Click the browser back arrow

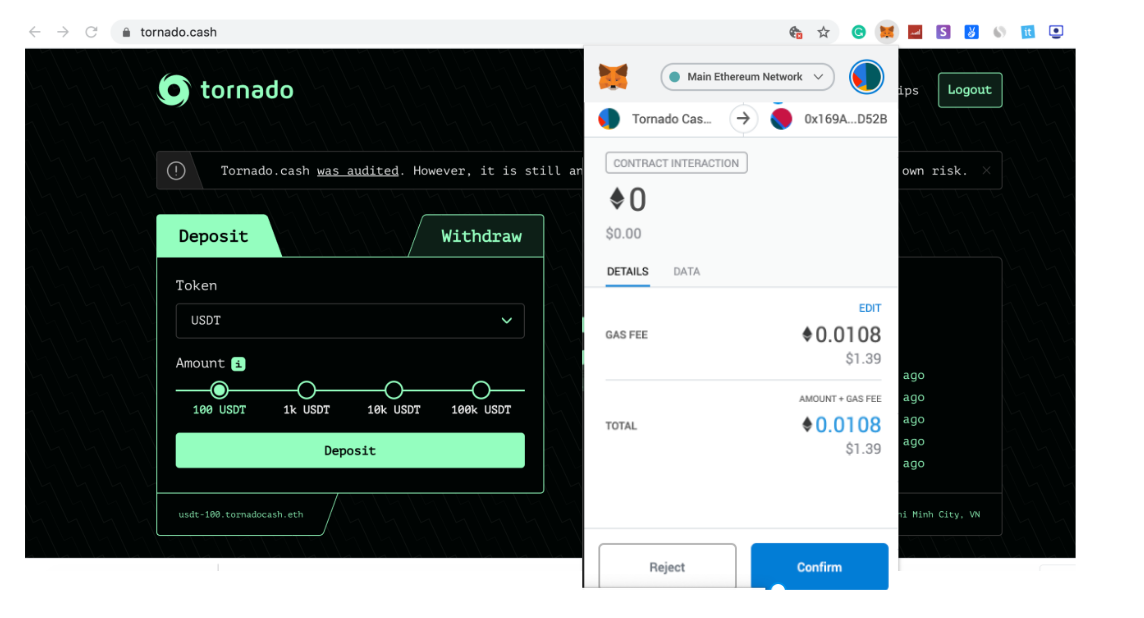pos(34,32)
